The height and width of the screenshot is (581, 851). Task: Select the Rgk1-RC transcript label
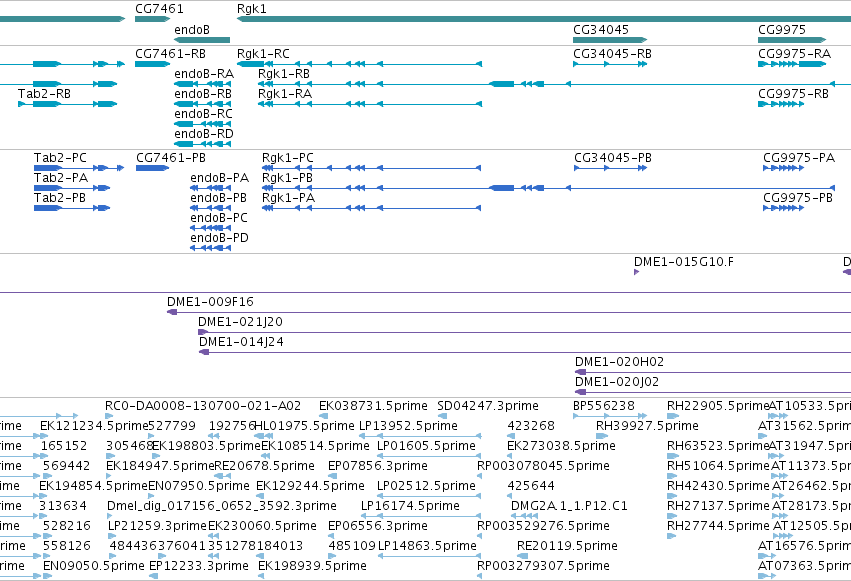[x=263, y=54]
